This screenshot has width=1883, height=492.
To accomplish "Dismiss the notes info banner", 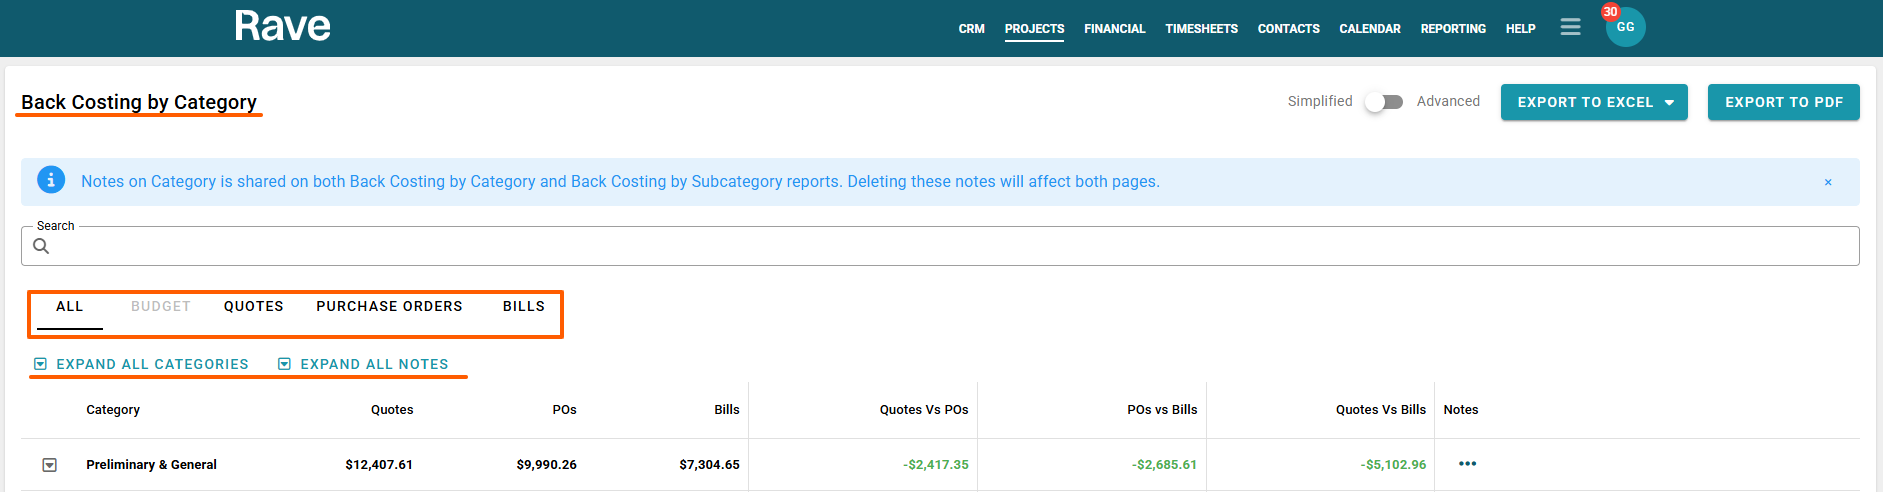I will (x=1828, y=182).
